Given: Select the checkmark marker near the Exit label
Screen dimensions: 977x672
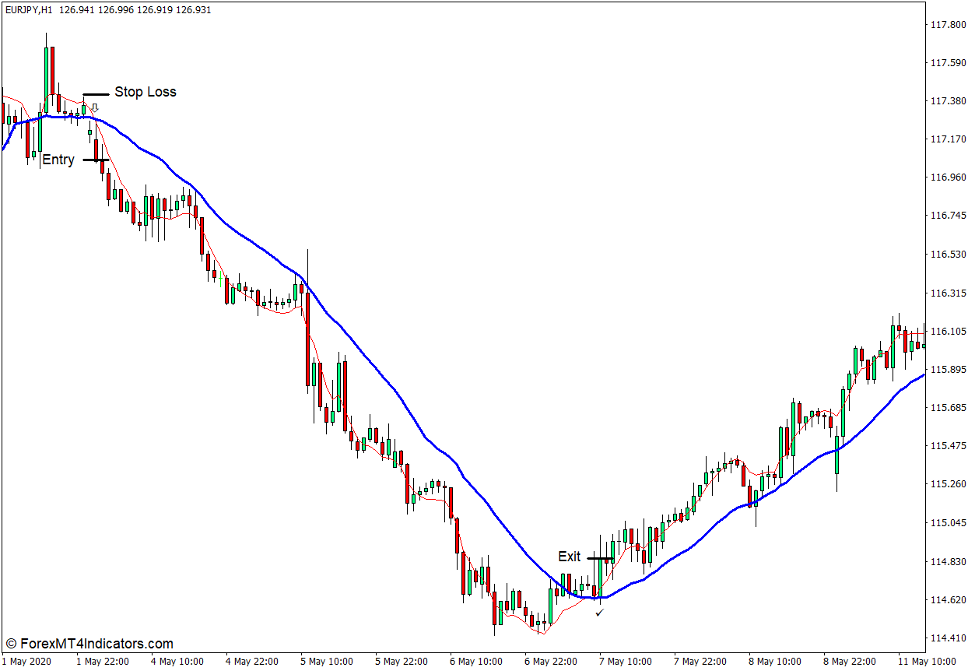Looking at the screenshot, I should click(599, 612).
